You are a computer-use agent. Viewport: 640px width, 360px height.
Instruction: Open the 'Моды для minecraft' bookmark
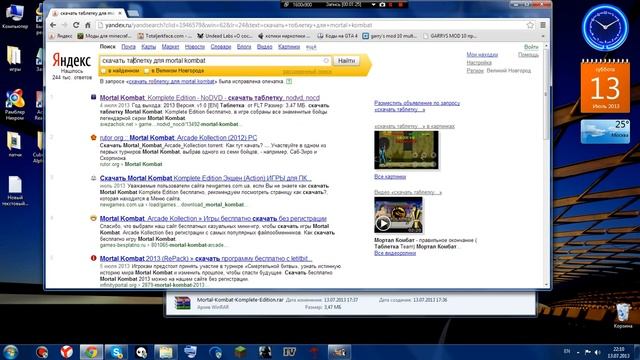click(105, 36)
